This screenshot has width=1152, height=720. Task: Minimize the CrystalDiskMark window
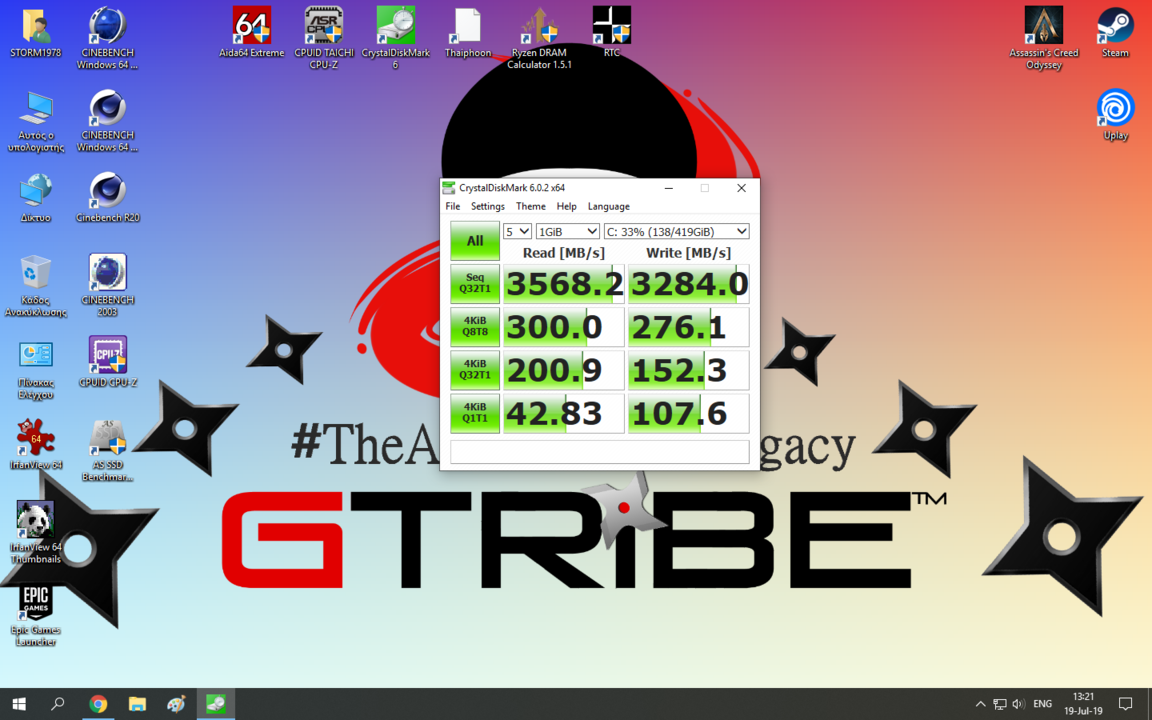click(x=669, y=188)
